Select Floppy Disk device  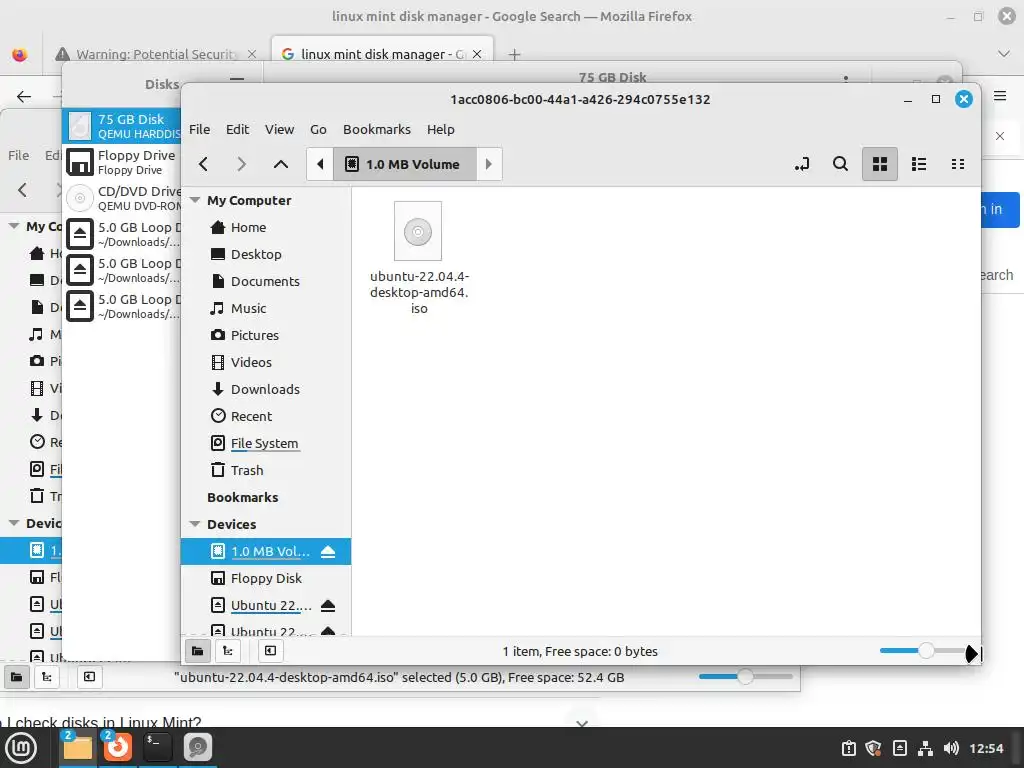[265, 578]
